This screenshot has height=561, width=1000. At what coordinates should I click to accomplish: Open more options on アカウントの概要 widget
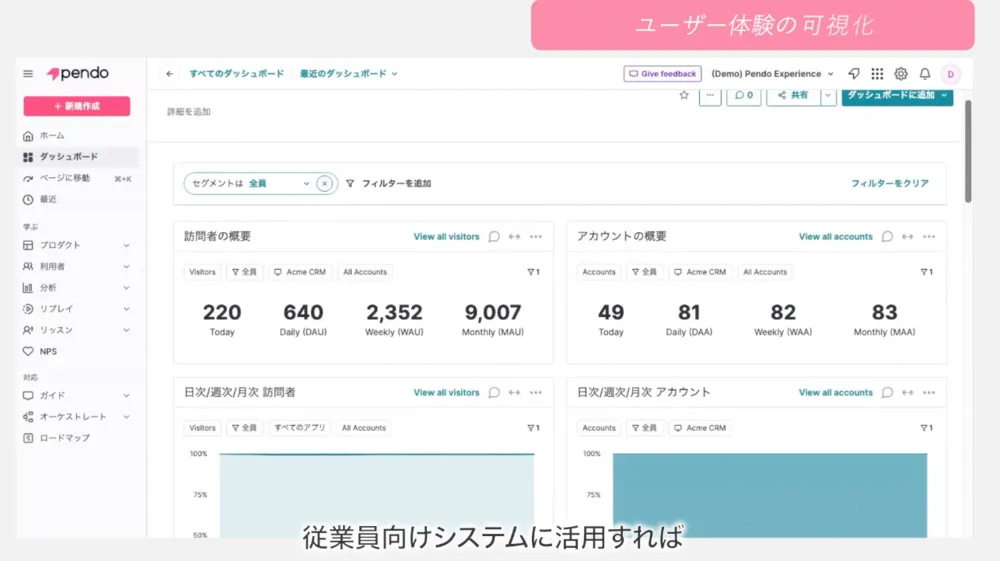[929, 237]
